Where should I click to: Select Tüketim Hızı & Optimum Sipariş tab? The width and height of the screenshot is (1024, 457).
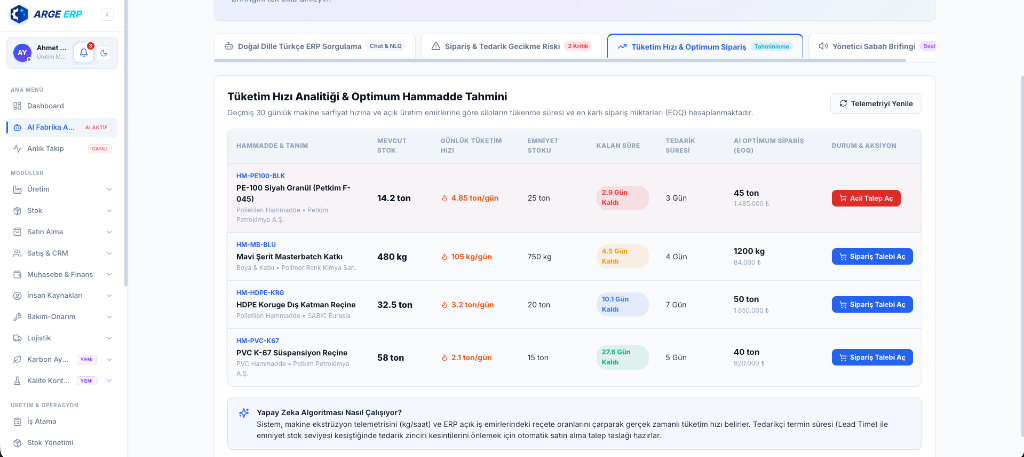(x=705, y=46)
